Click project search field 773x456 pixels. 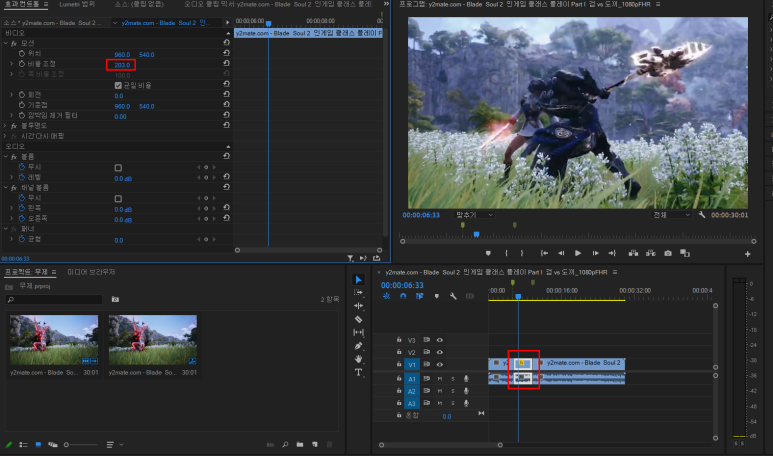(x=54, y=299)
